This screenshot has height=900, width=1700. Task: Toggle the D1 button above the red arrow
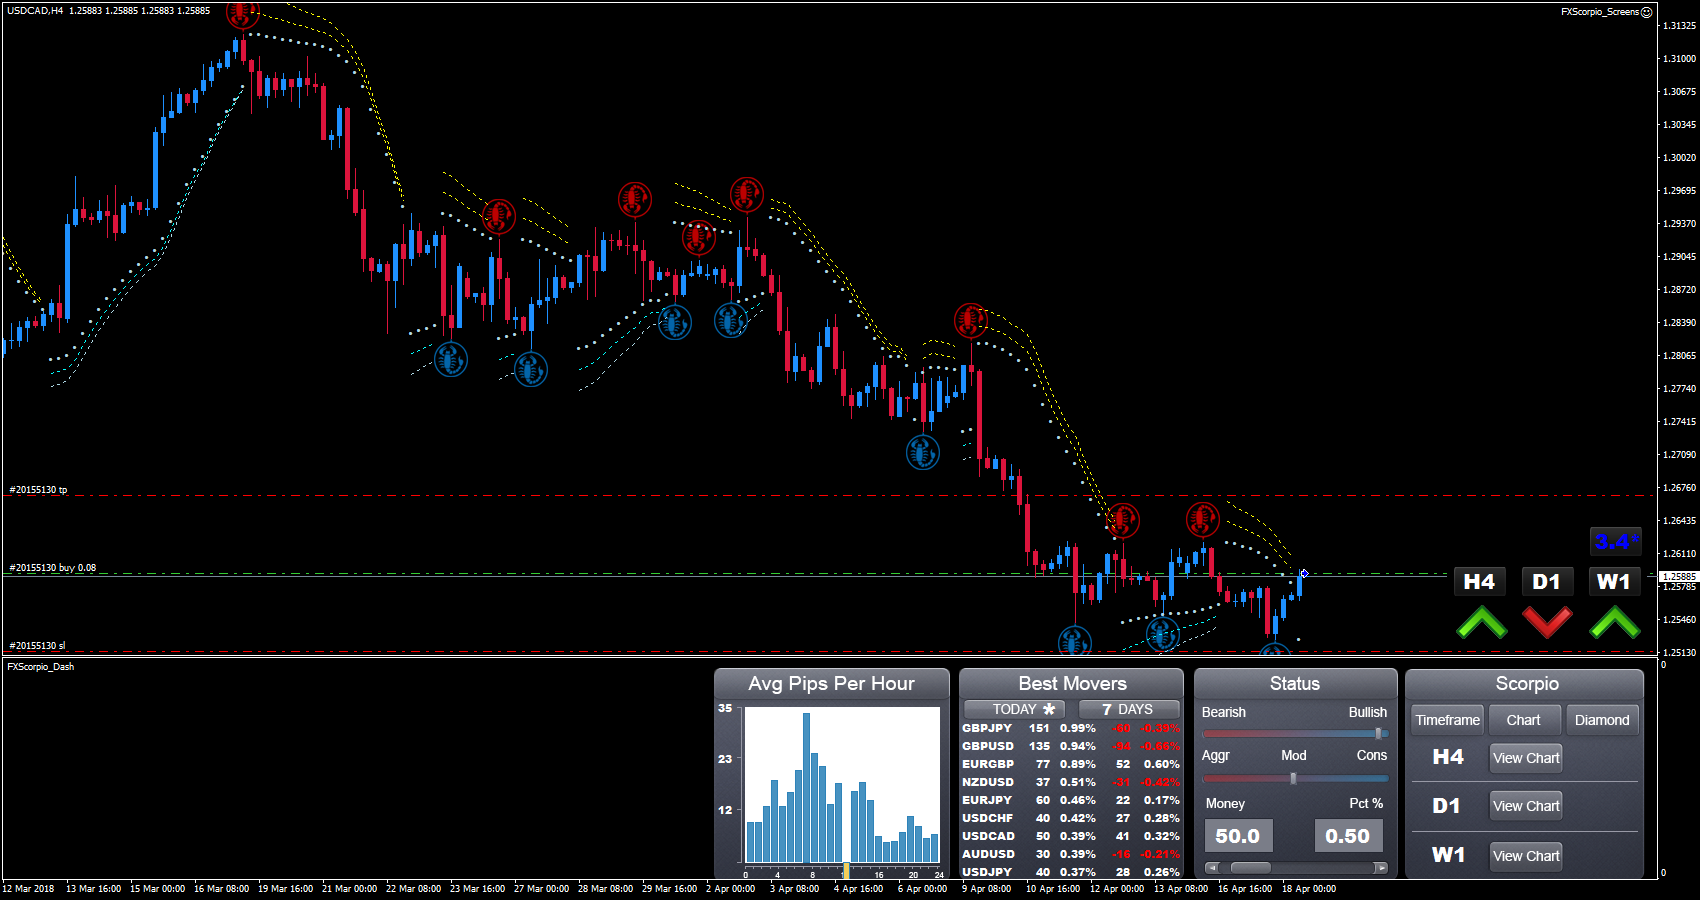point(1546,582)
